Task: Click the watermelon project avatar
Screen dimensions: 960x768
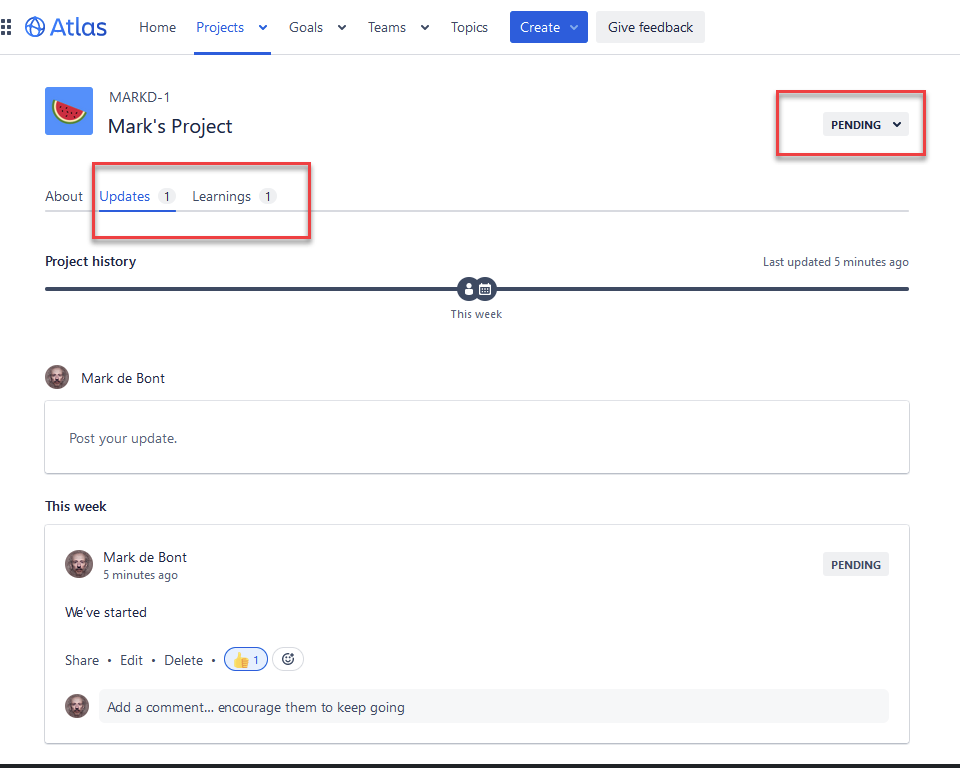Action: (x=68, y=111)
